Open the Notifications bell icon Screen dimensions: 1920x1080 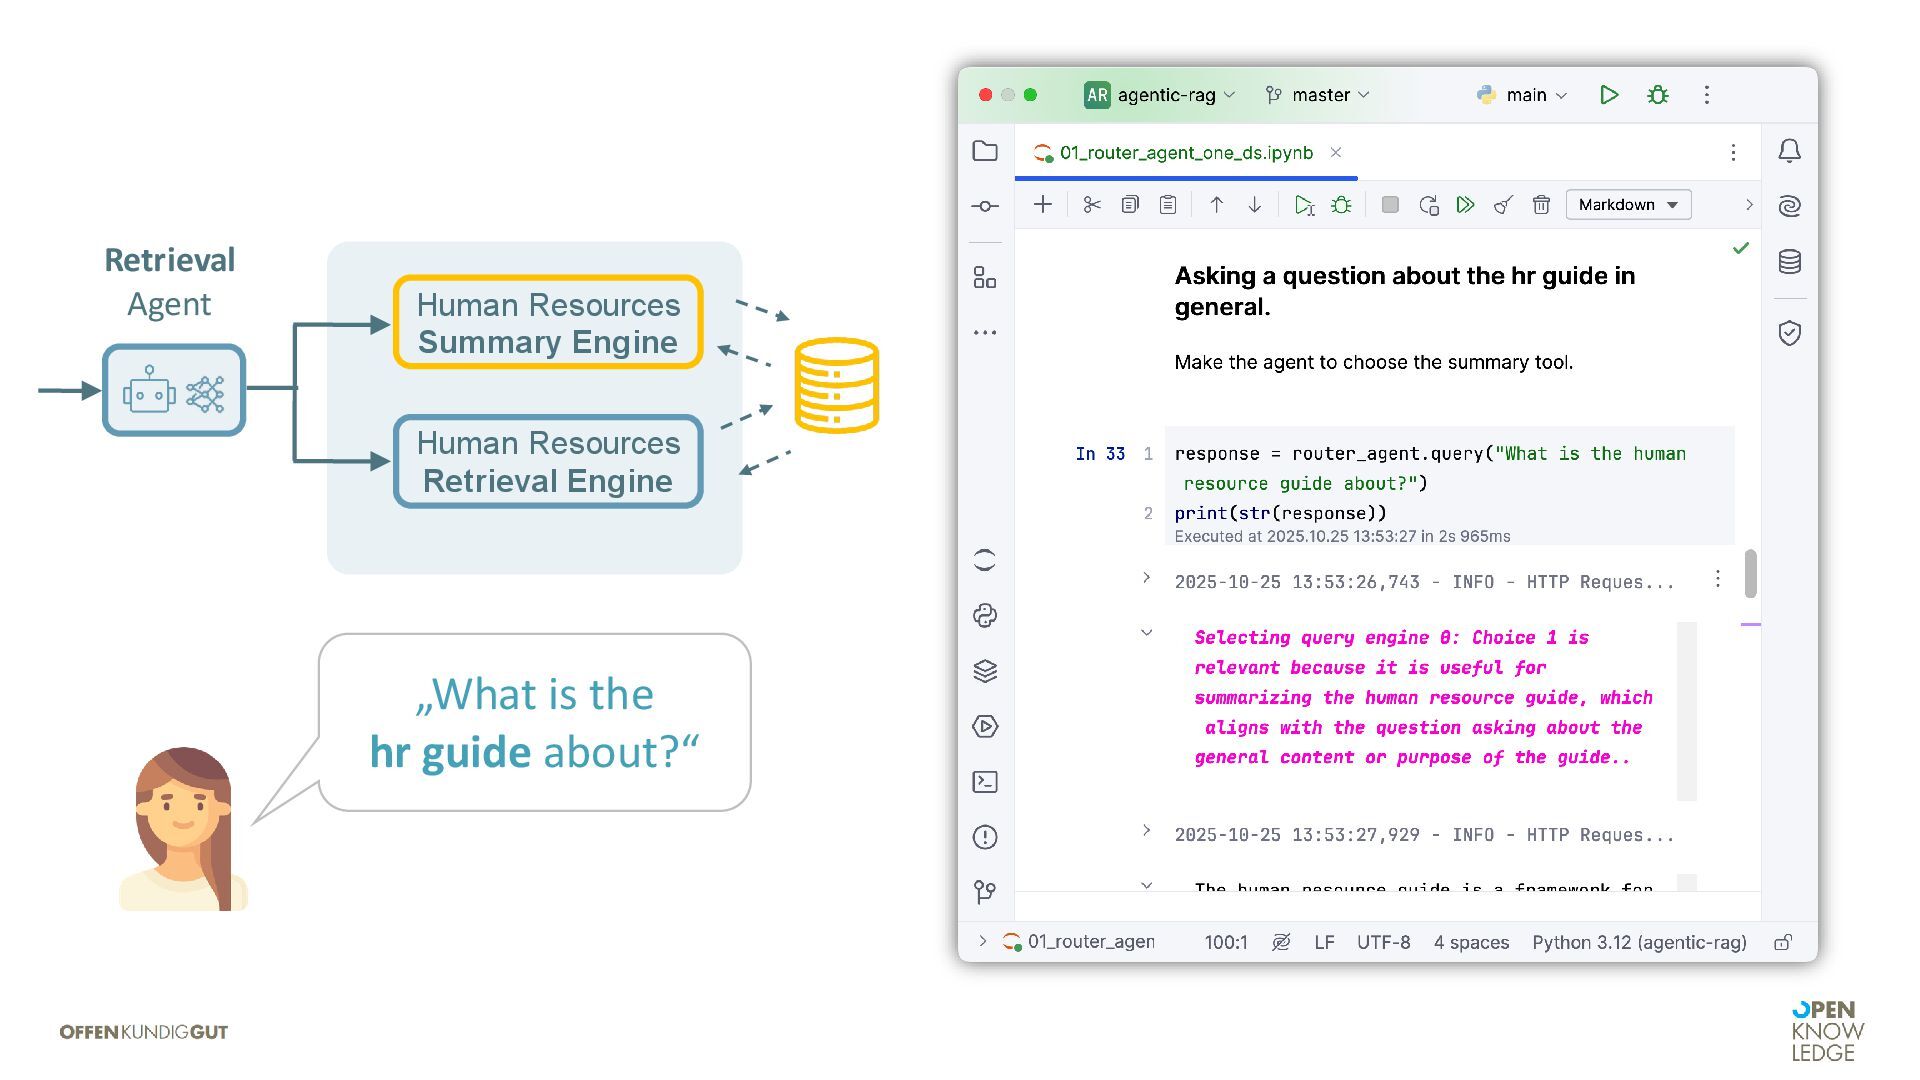(x=1789, y=151)
